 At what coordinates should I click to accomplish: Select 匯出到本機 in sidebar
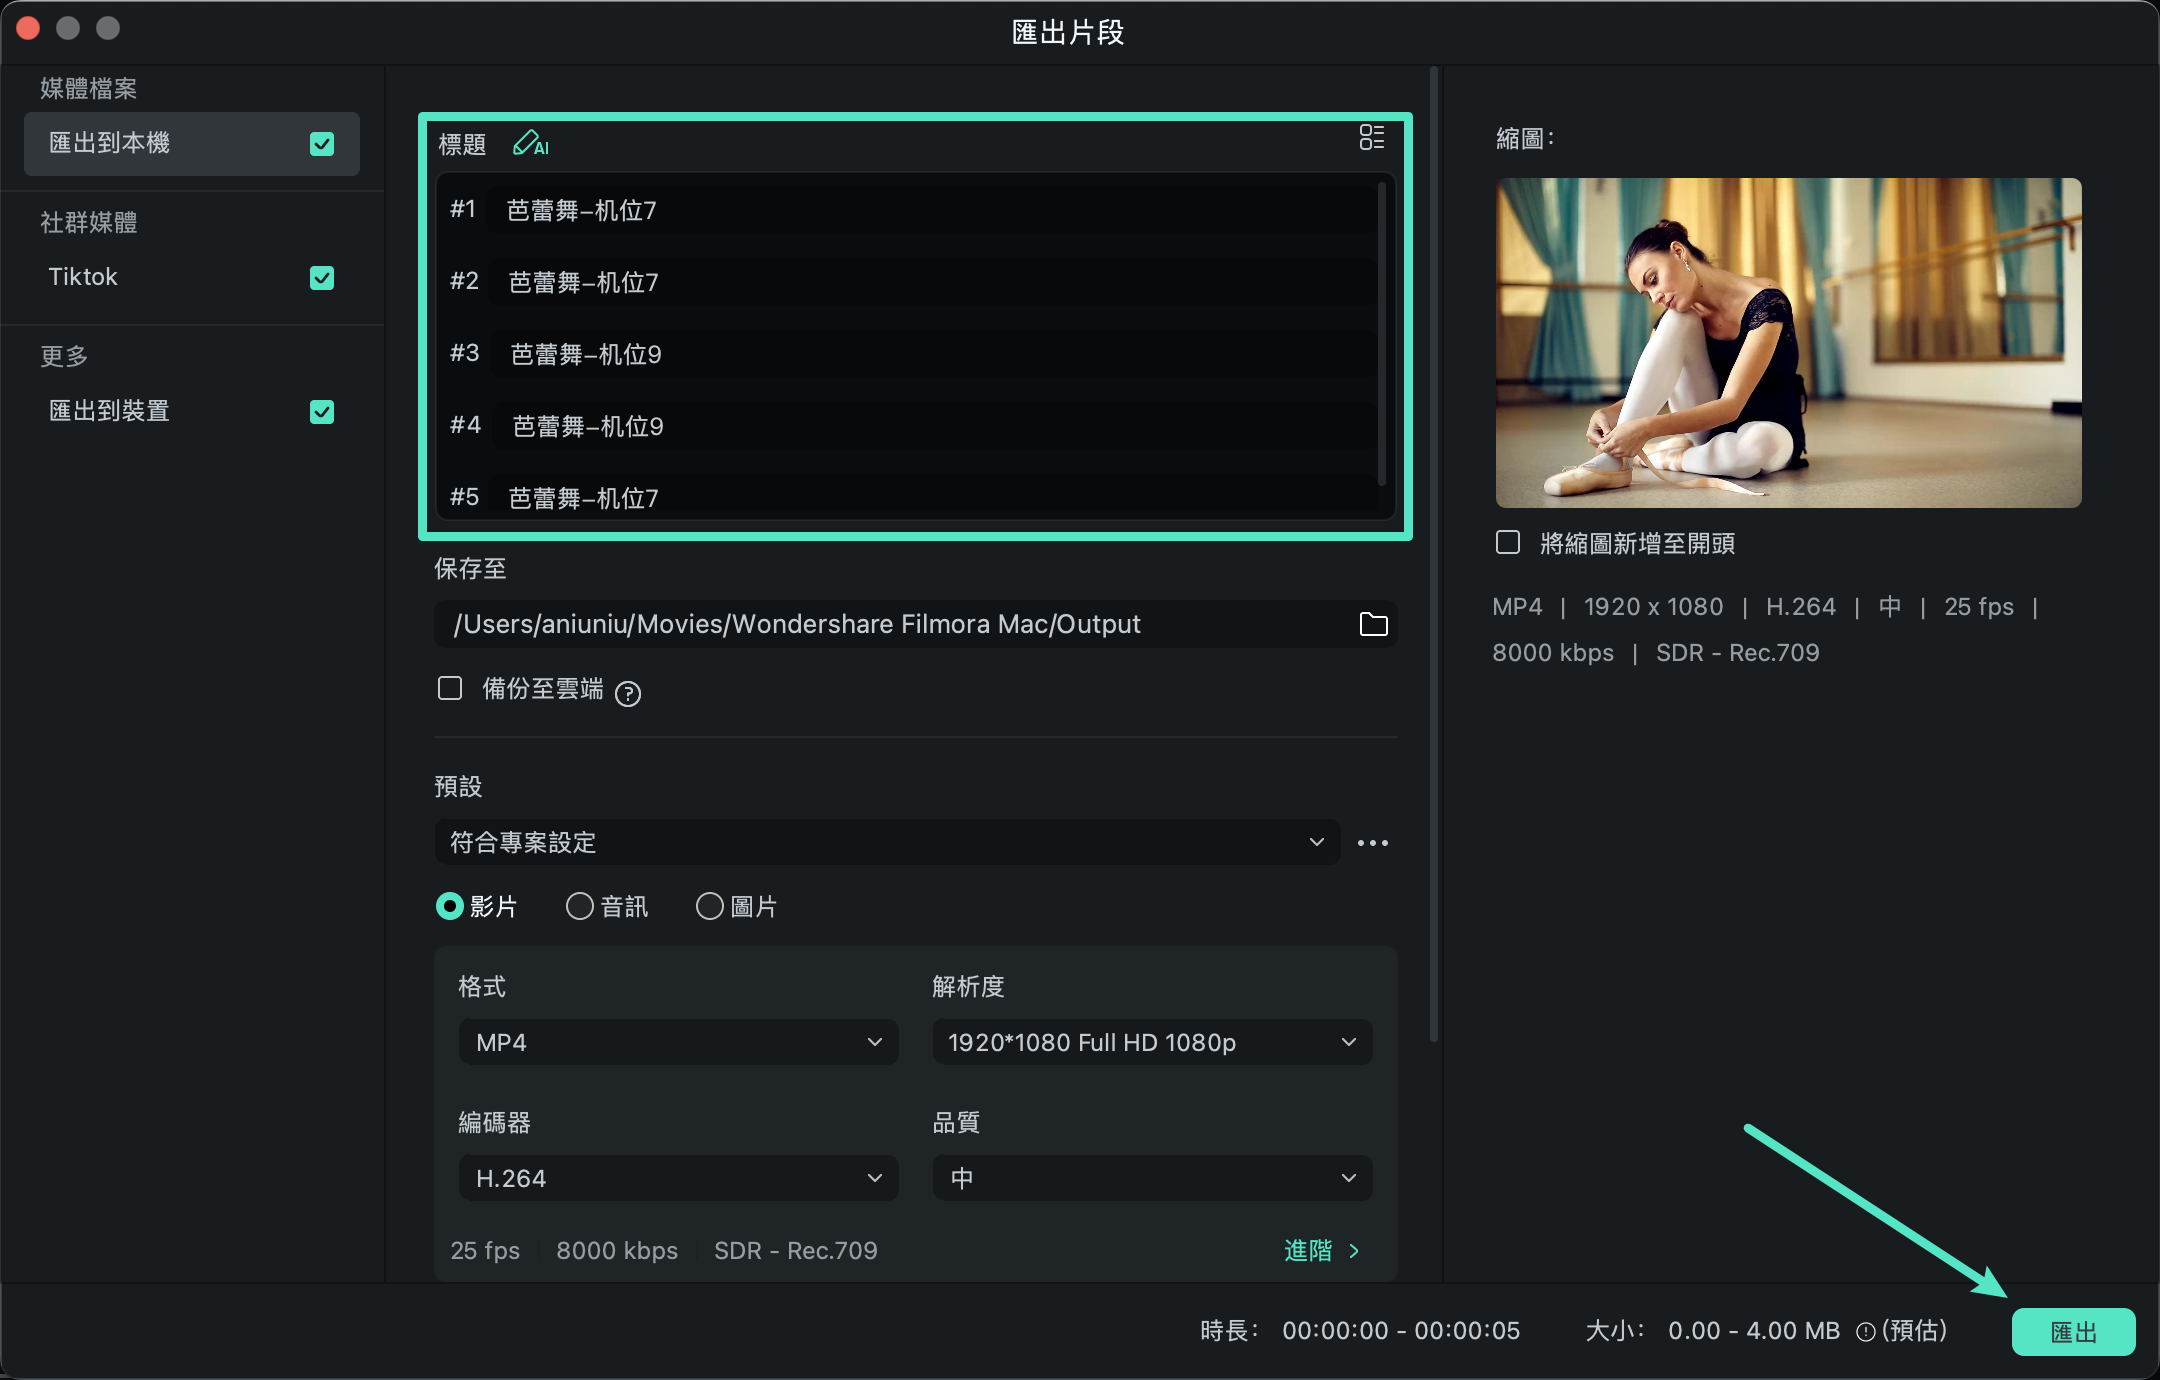coord(192,144)
